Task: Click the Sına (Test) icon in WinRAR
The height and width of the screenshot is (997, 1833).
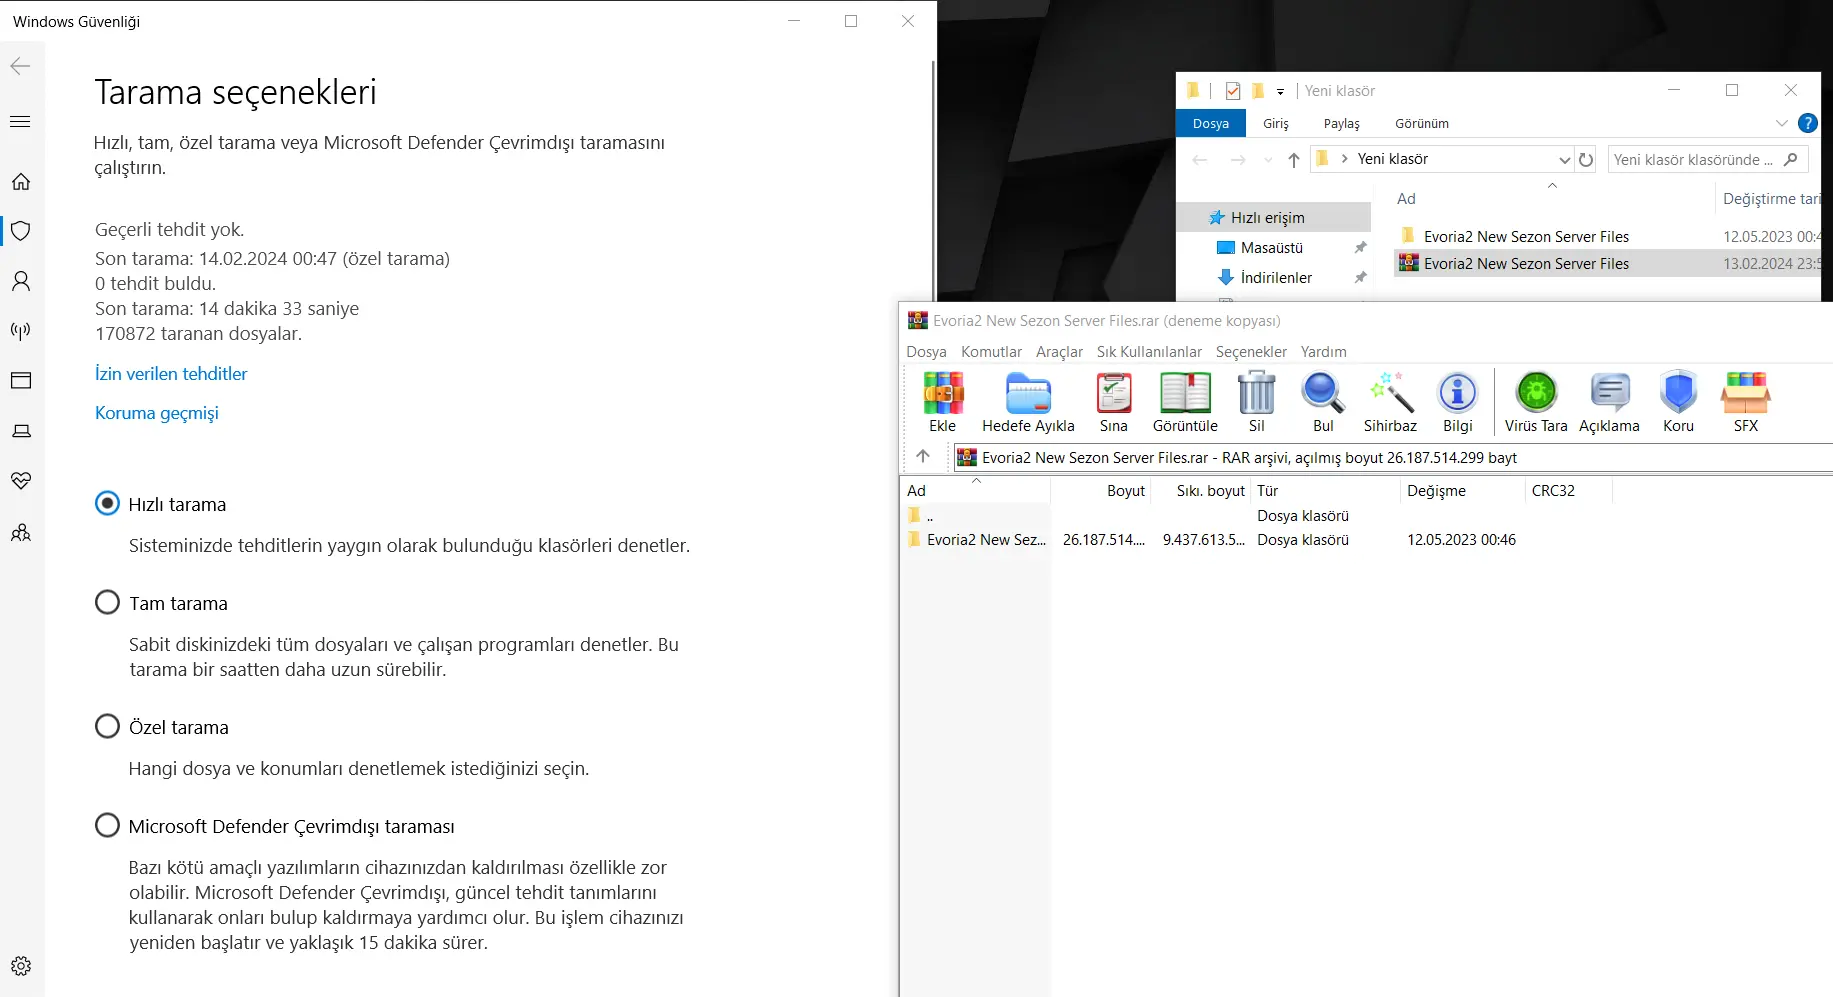Action: coord(1114,393)
